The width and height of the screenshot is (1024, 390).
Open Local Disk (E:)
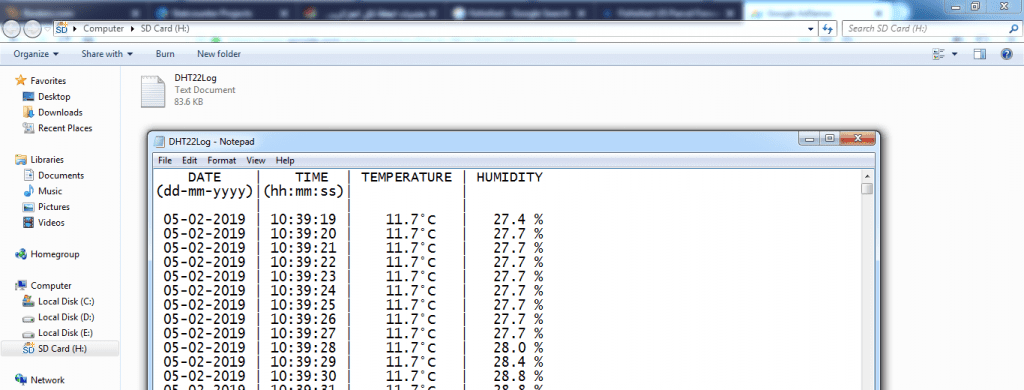click(65, 333)
